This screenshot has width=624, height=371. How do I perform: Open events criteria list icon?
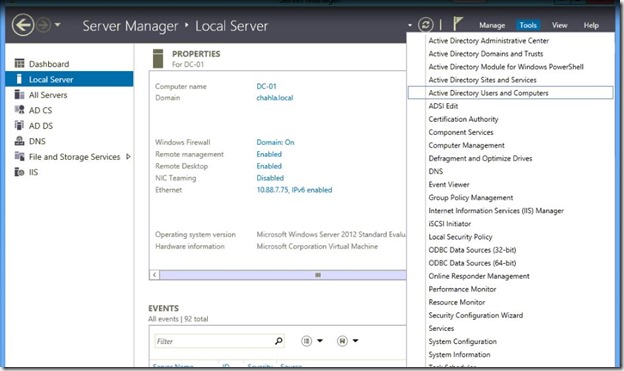pos(306,341)
